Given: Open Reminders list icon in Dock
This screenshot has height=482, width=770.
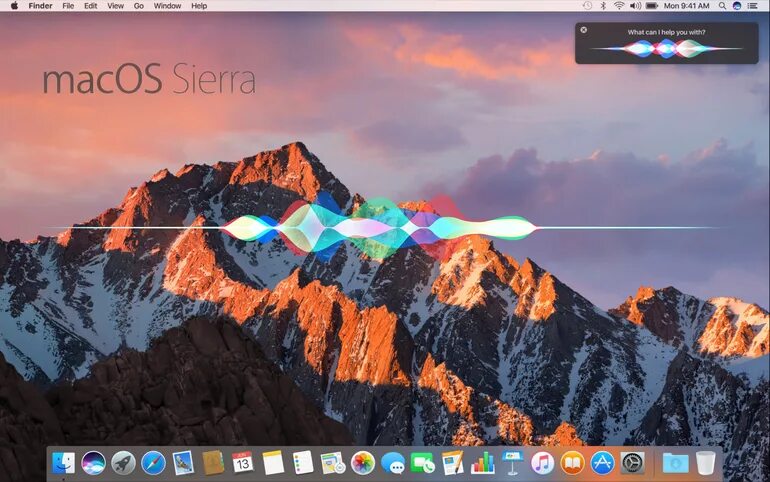Looking at the screenshot, I should point(303,463).
